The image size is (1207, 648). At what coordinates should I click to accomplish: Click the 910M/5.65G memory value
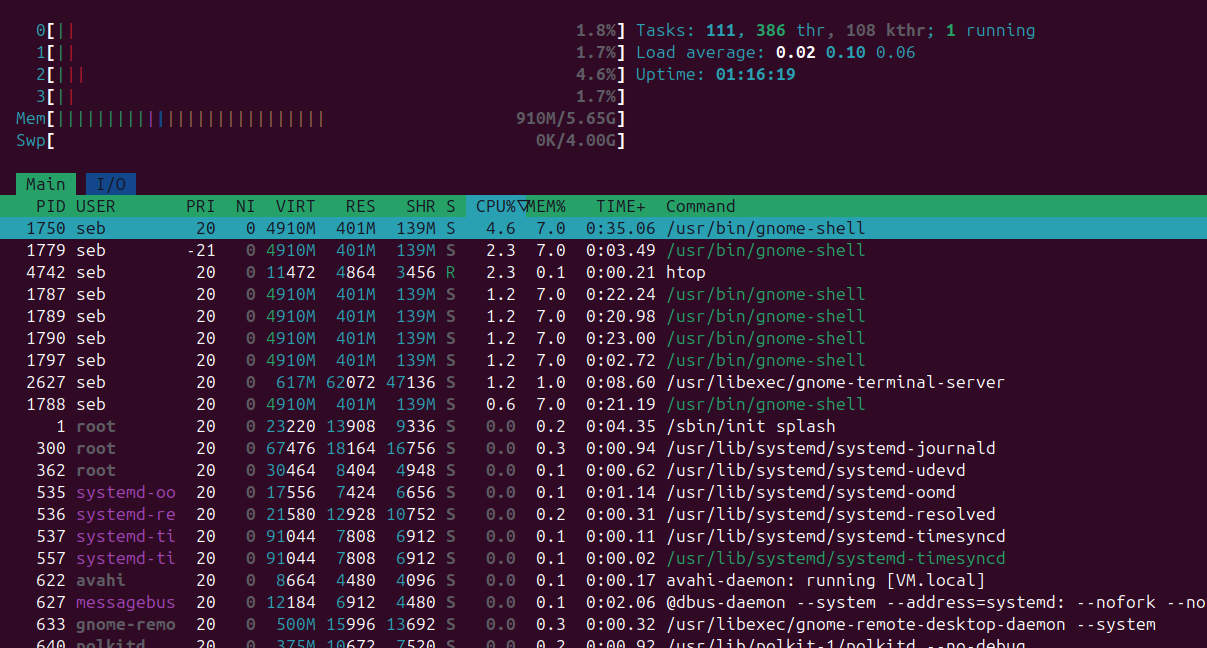pyautogui.click(x=566, y=118)
